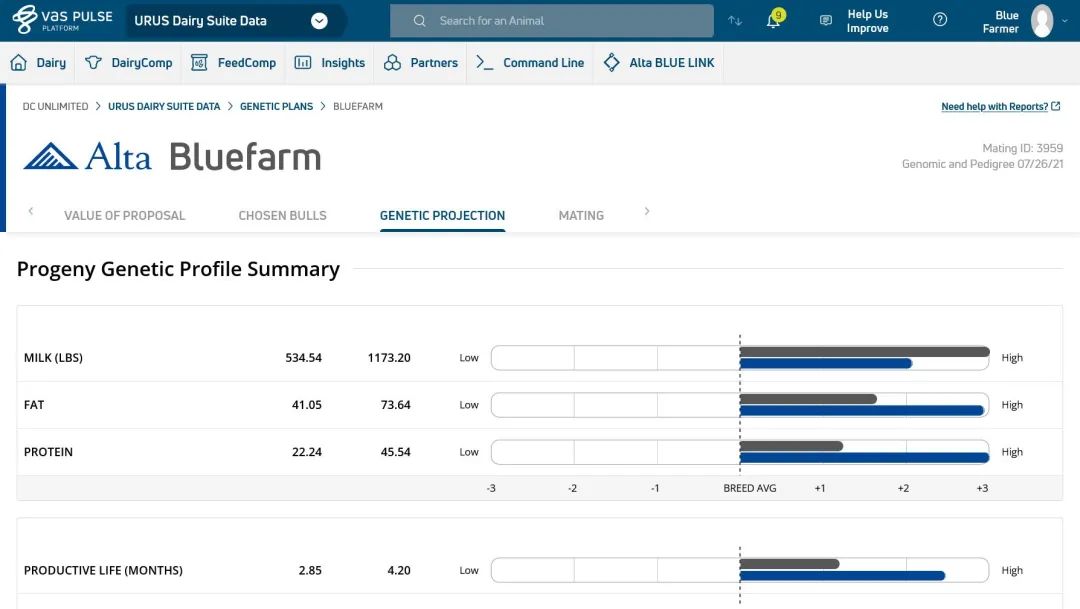Viewport: 1080px width, 609px height.
Task: Go to URUS DAIRY SUITE DATA breadcrumb
Action: click(164, 106)
